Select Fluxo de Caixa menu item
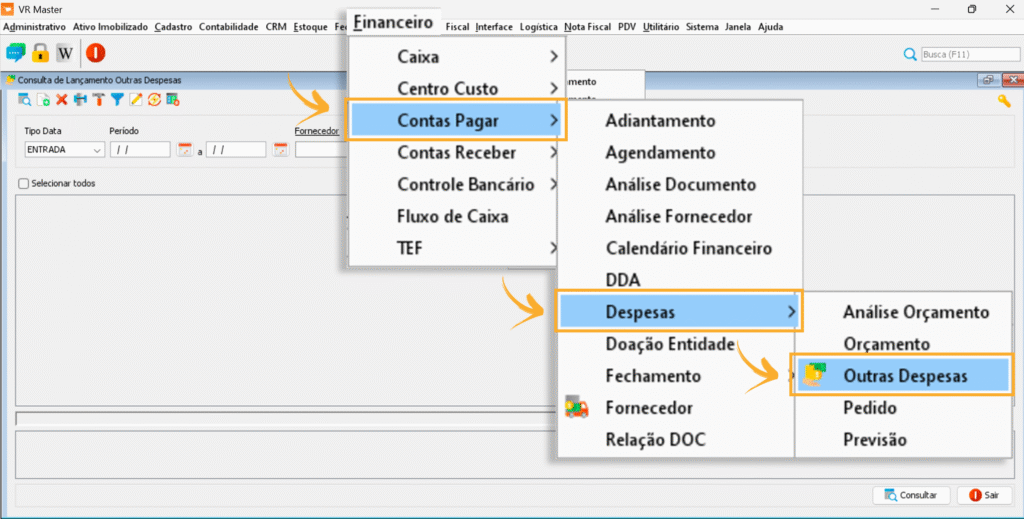Viewport: 1024px width, 519px height. 453,216
